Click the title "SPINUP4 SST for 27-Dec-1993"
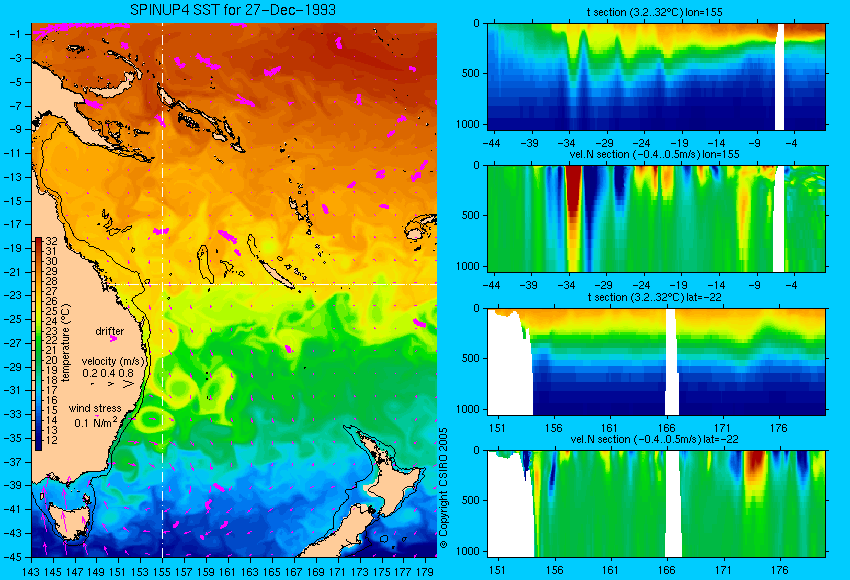850x580 pixels. [x=233, y=10]
